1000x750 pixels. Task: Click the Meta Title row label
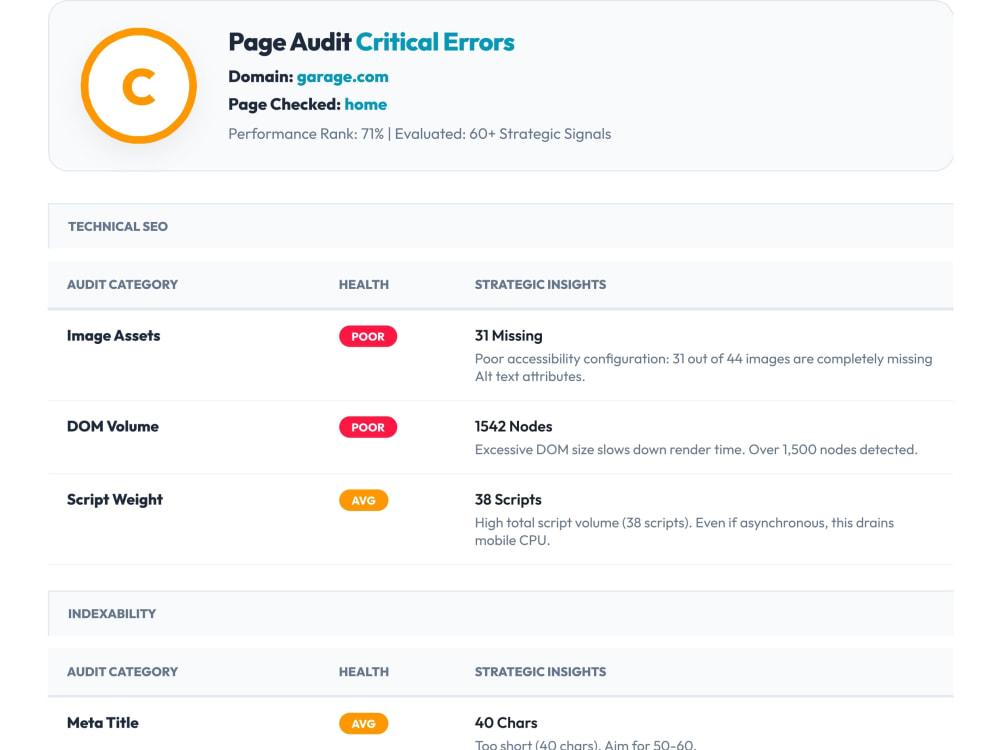click(x=103, y=723)
